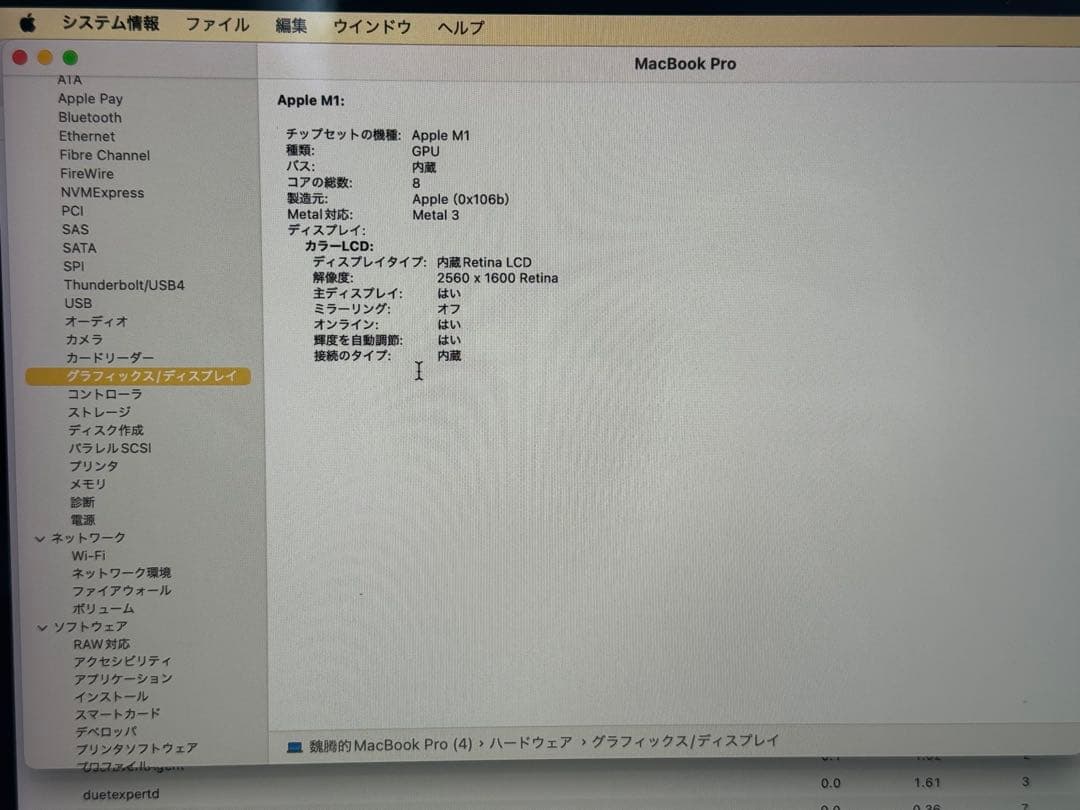The height and width of the screenshot is (810, 1080).
Task: Select Thunderbolt/USB4 in the sidebar
Action: pos(124,284)
